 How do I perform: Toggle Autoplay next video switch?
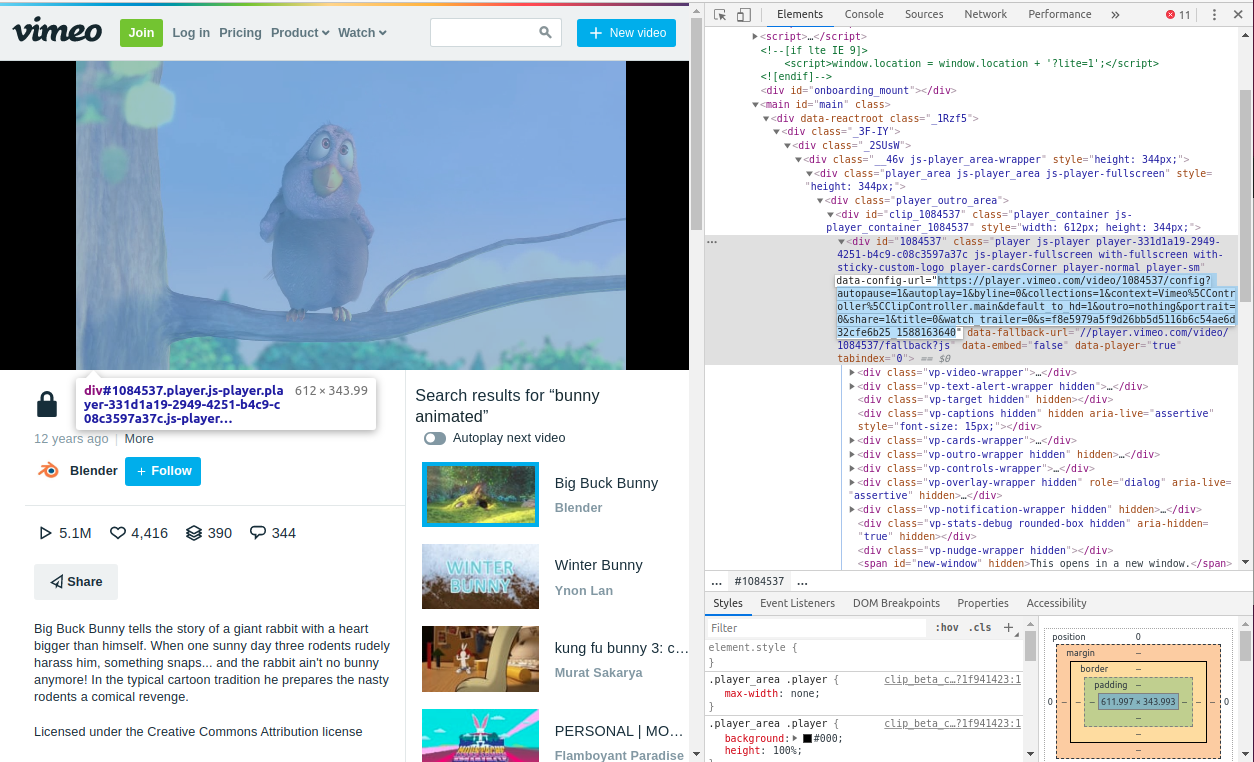coord(434,438)
